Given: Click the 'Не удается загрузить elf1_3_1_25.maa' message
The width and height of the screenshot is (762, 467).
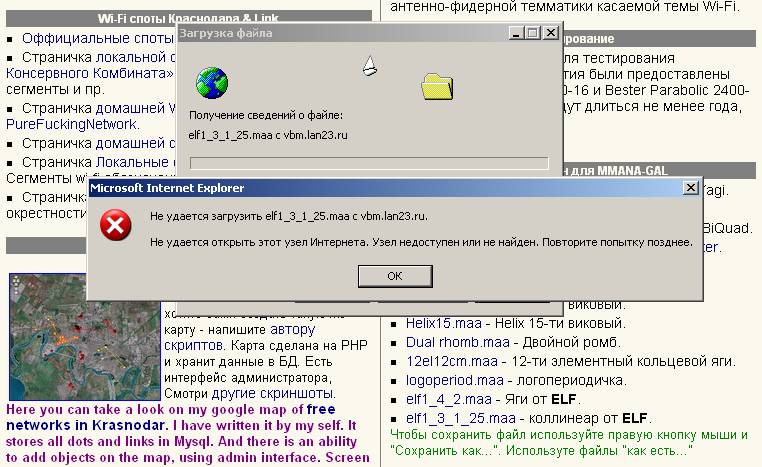Looking at the screenshot, I should [x=289, y=216].
